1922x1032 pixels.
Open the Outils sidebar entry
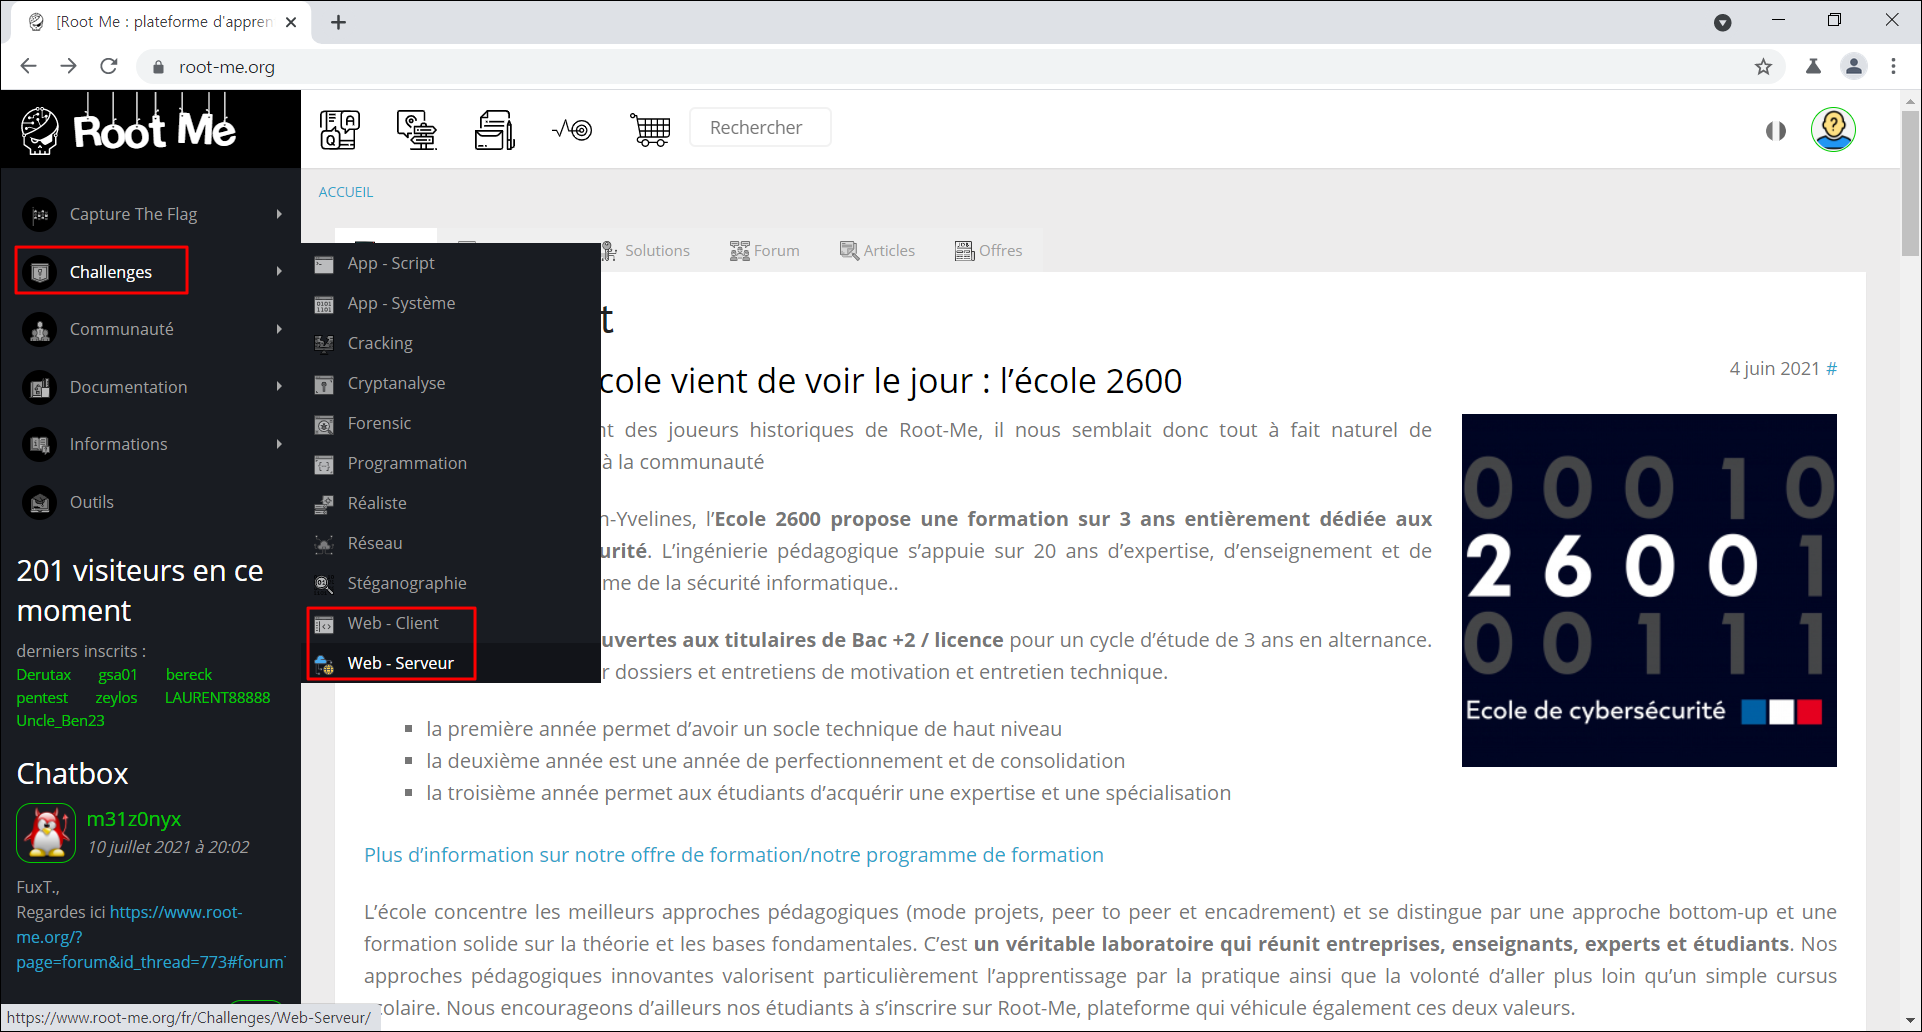[x=92, y=502]
